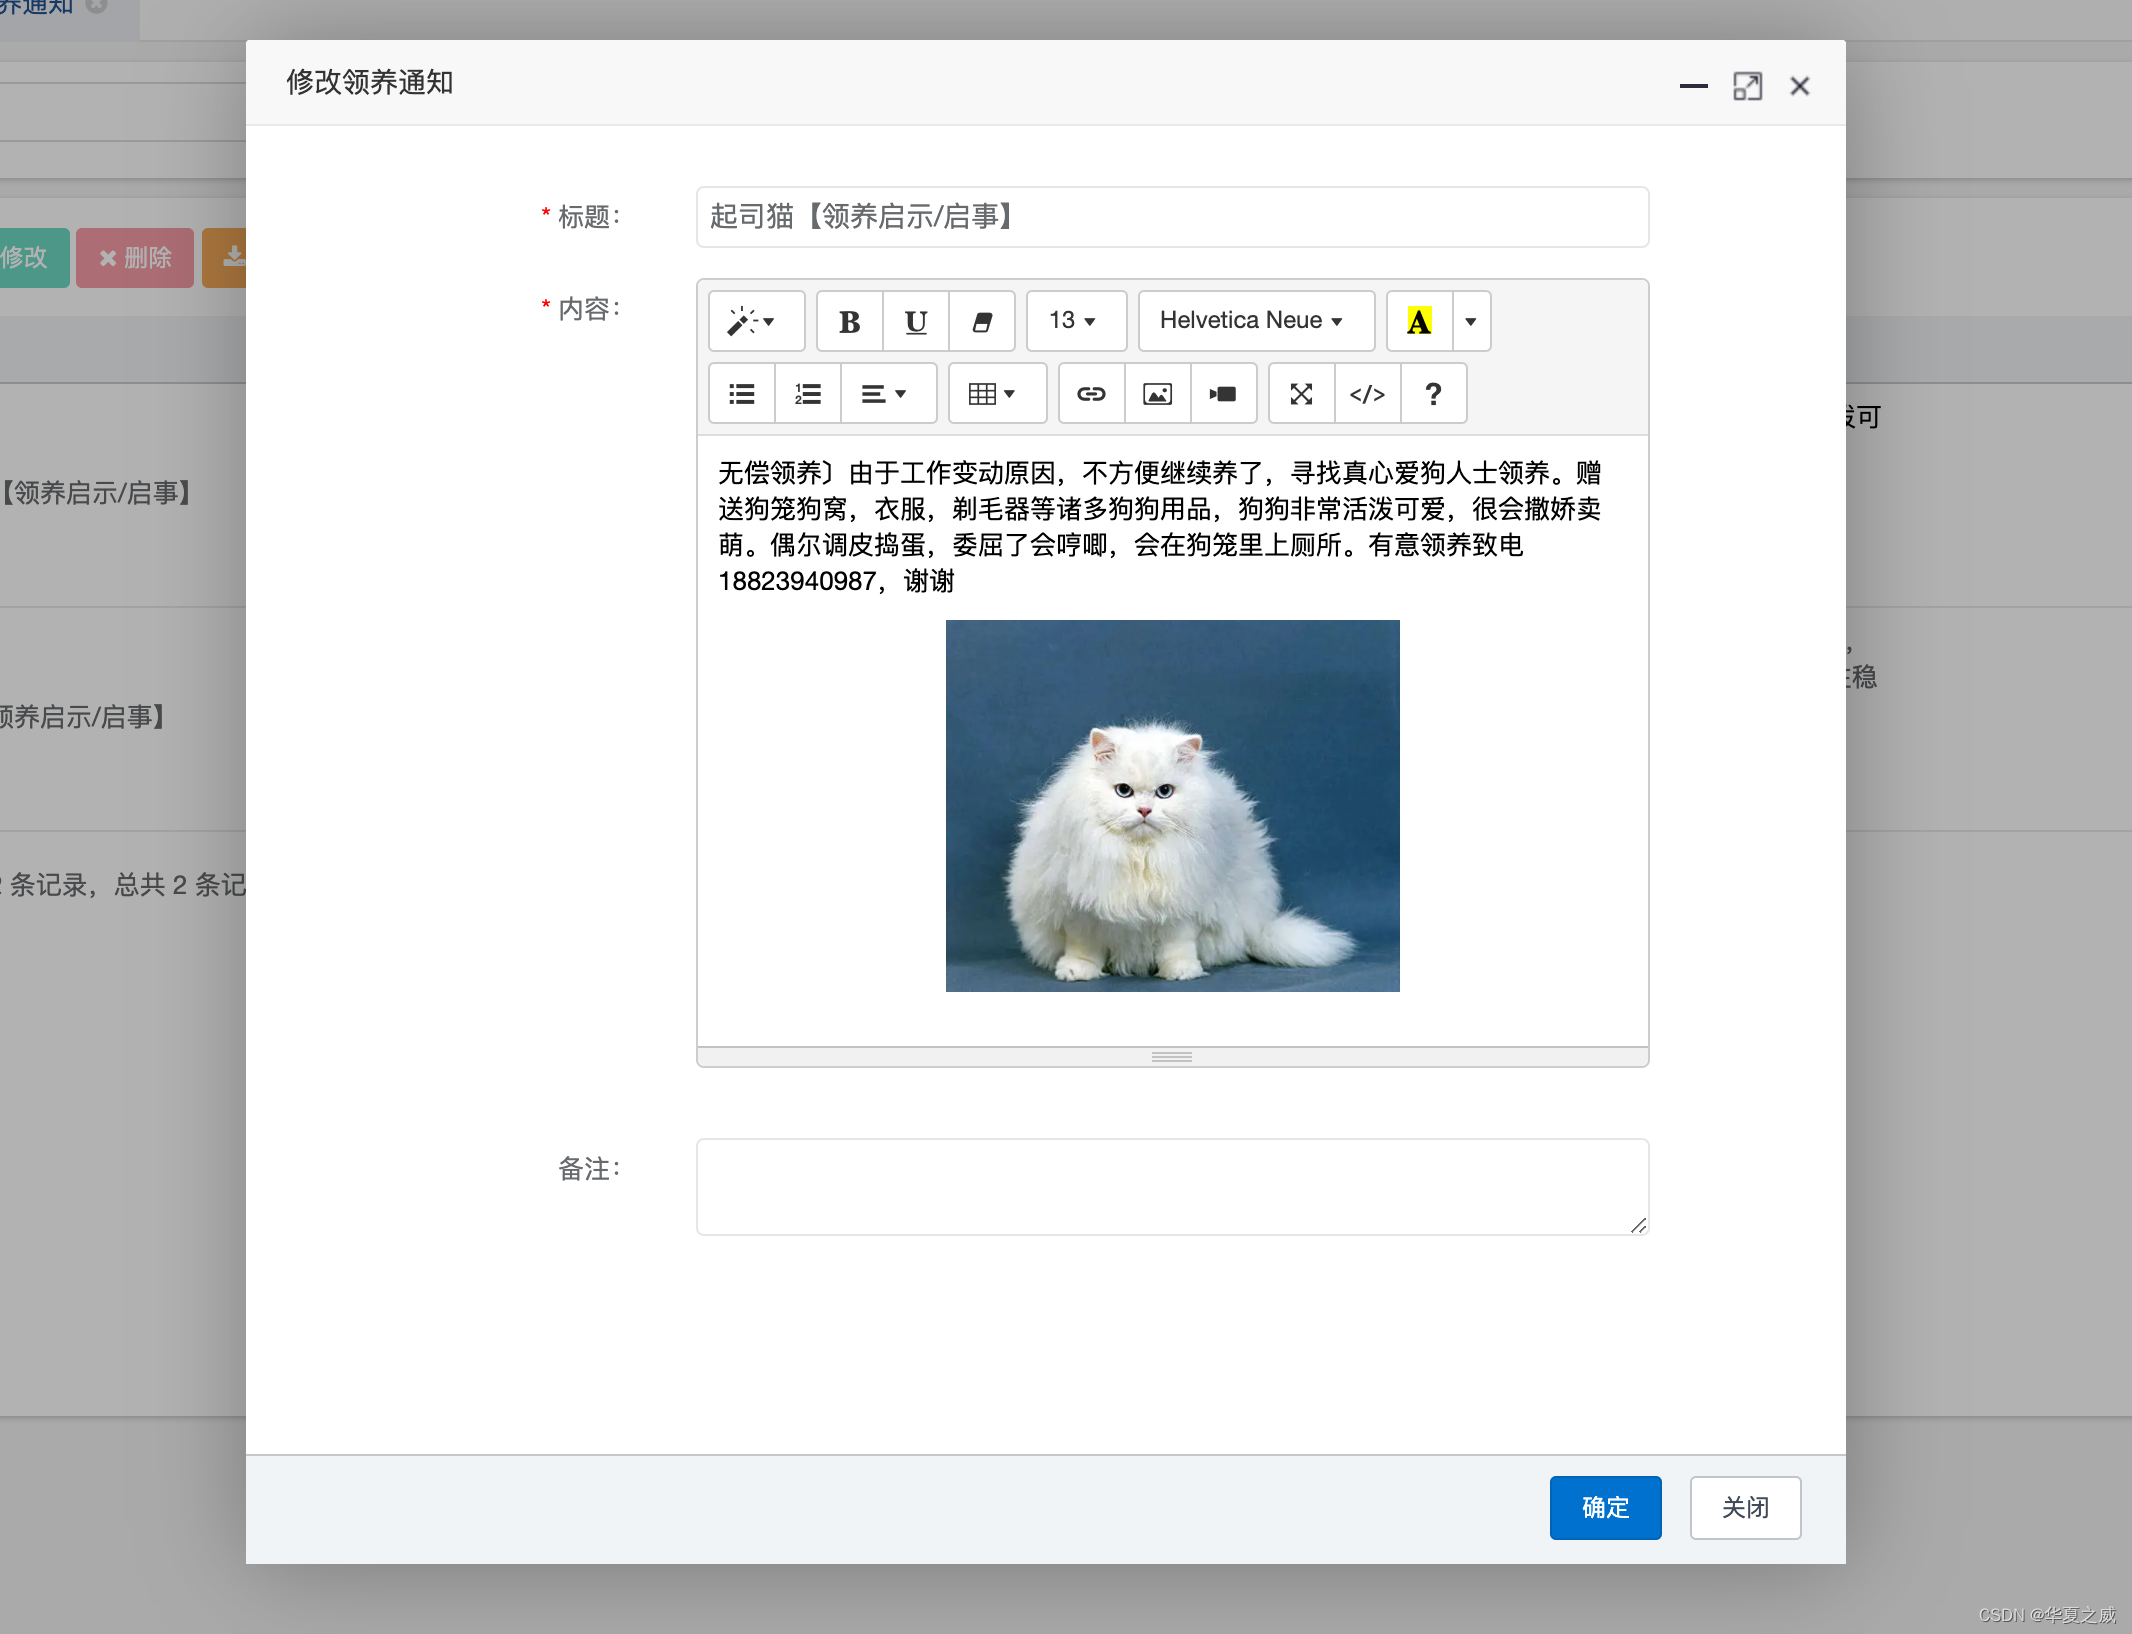Open the font color picker dropdown
Image resolution: width=2132 pixels, height=1634 pixels.
pyautogui.click(x=1470, y=321)
